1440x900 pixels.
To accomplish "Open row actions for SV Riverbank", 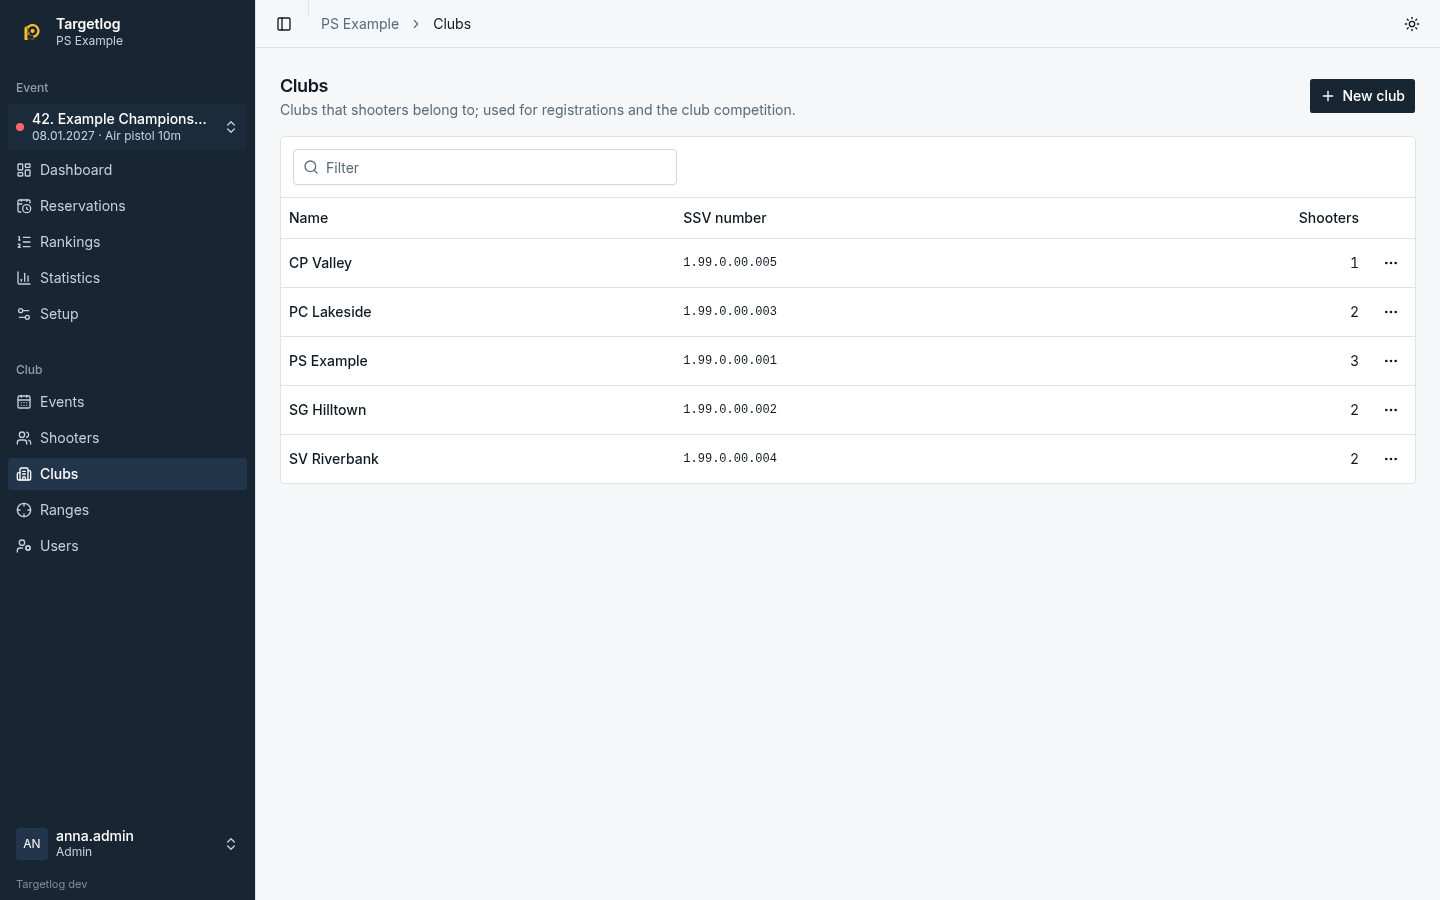I will (x=1391, y=459).
